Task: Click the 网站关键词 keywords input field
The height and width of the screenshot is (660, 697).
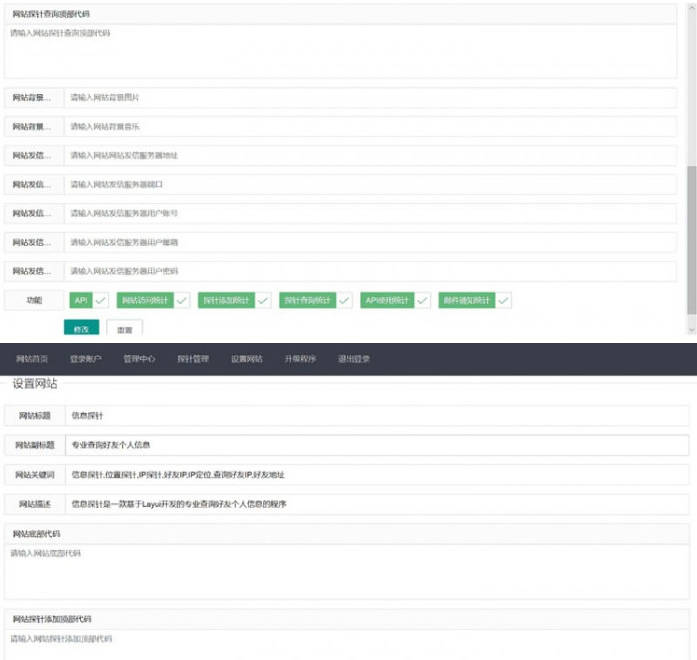Action: (x=377, y=475)
